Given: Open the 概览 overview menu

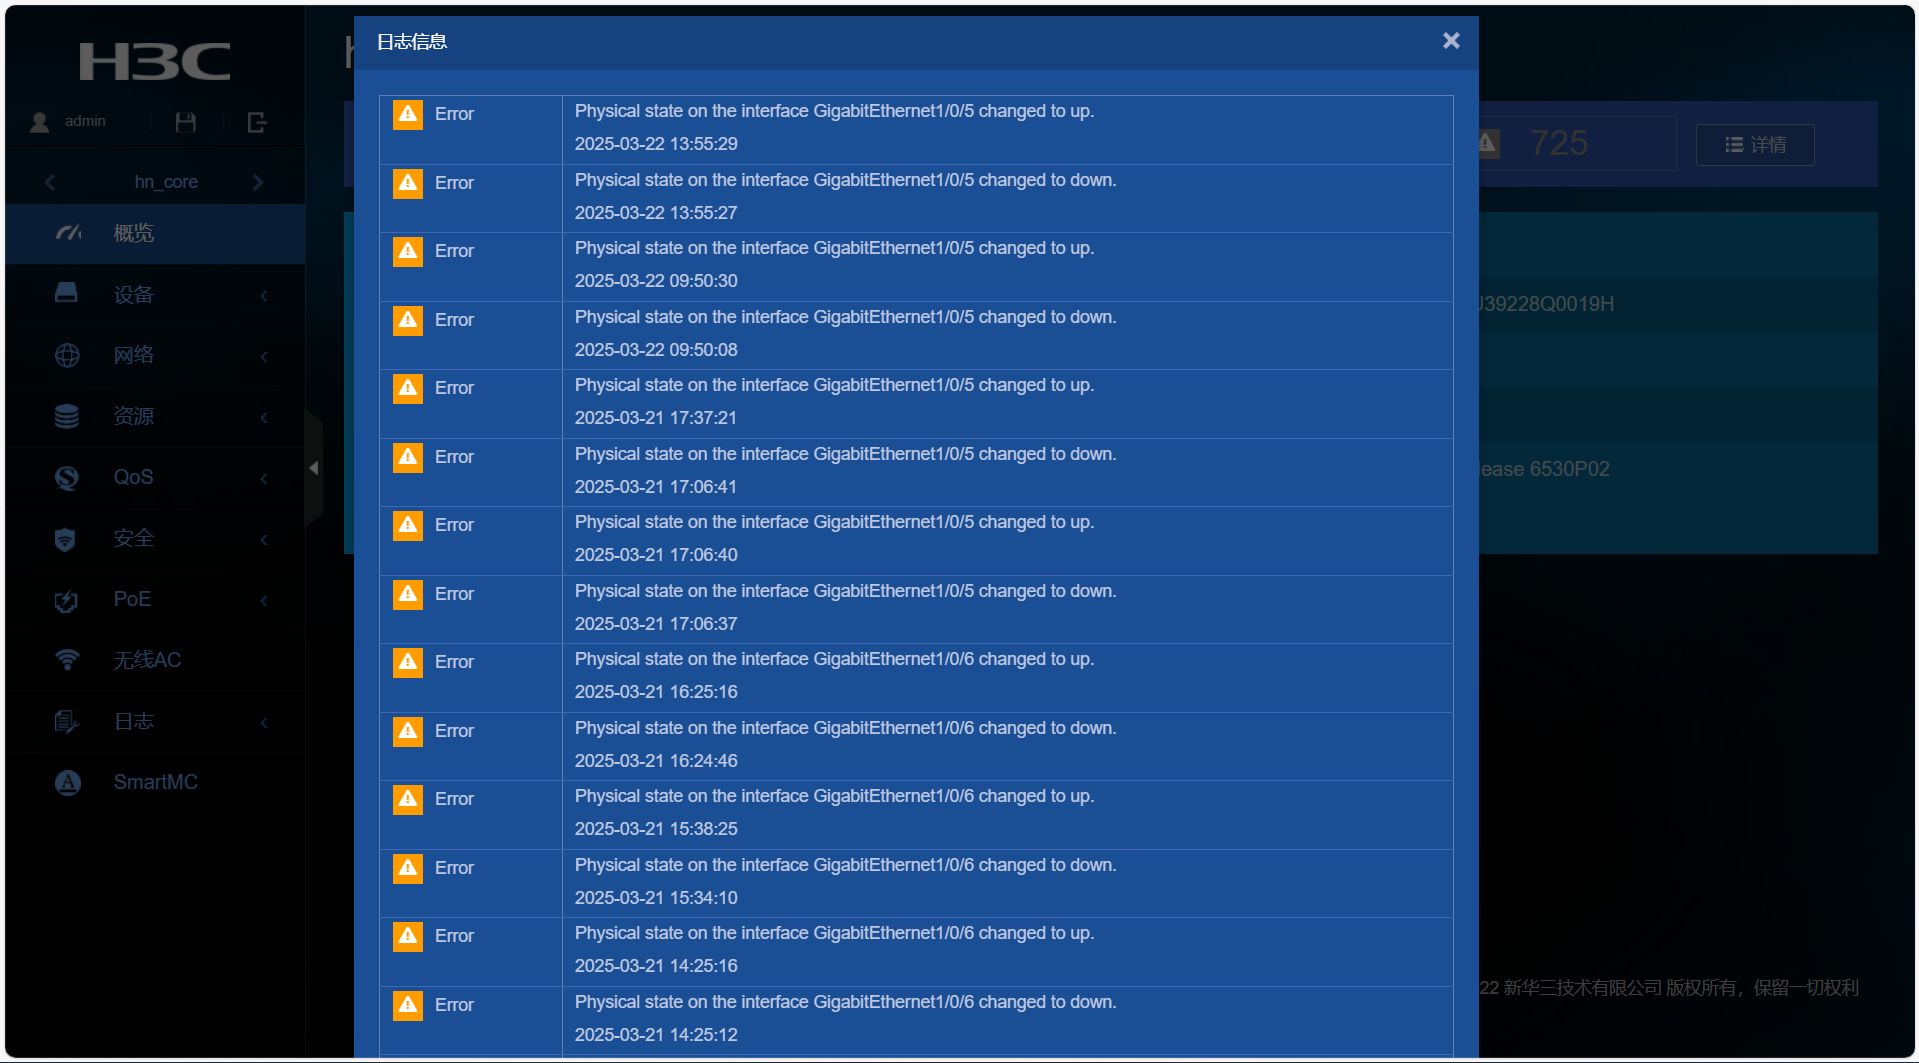Looking at the screenshot, I should (x=155, y=234).
